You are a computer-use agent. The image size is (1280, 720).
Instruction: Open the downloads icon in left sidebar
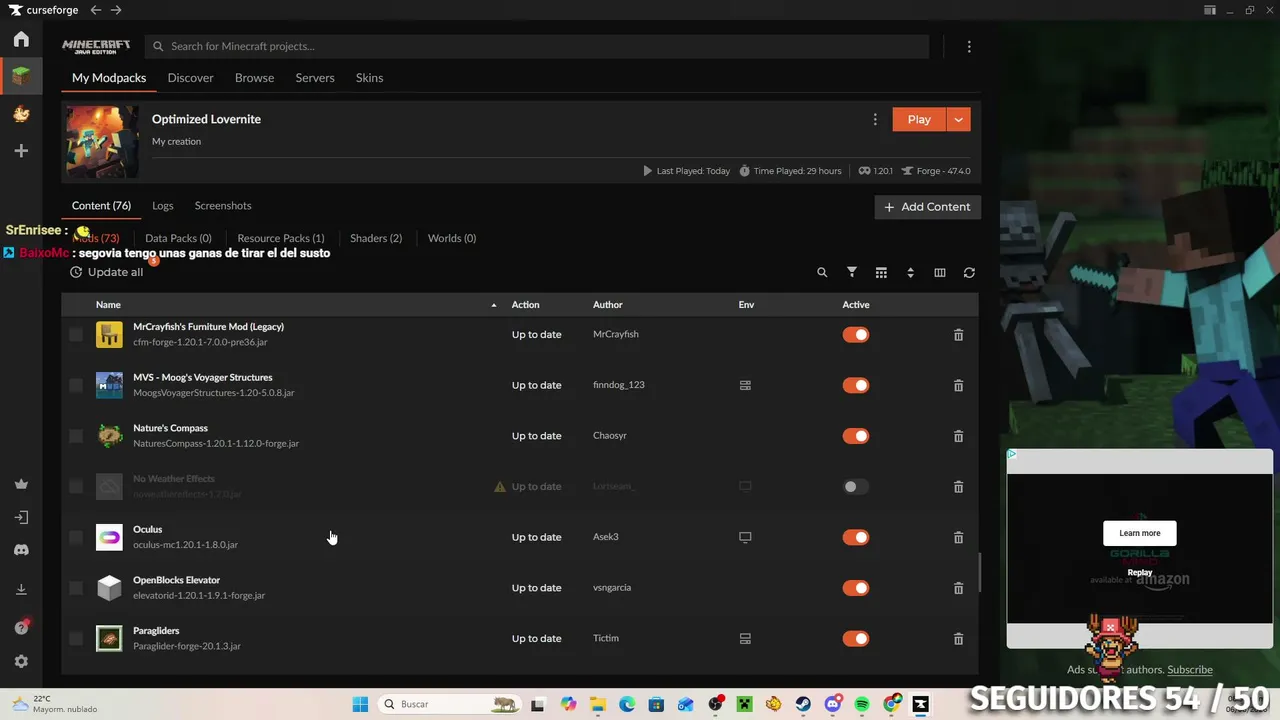(21, 590)
